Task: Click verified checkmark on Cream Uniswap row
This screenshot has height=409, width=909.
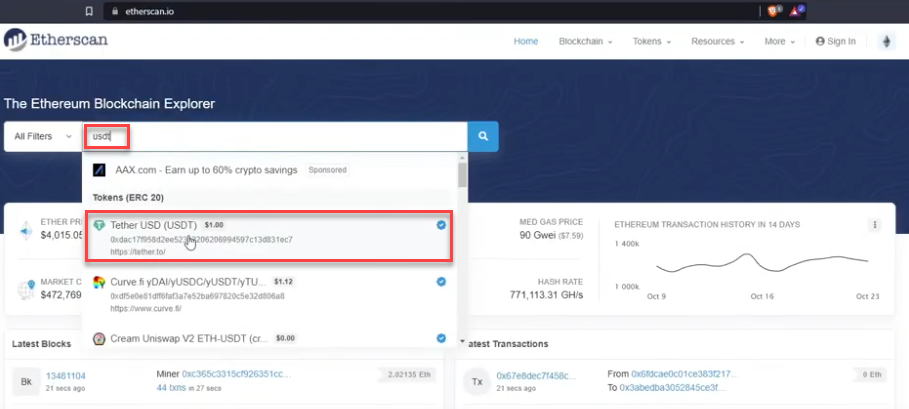Action: pos(441,338)
